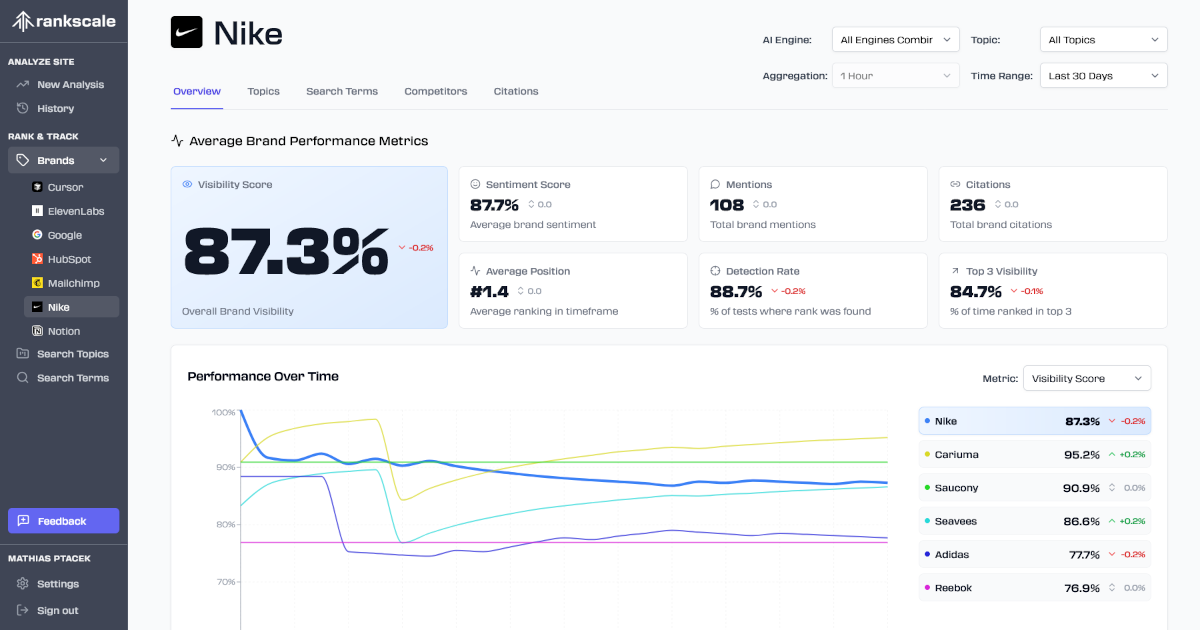The image size is (1200, 630).
Task: Click the speech bubble icon beside Mentions
Action: 715,185
